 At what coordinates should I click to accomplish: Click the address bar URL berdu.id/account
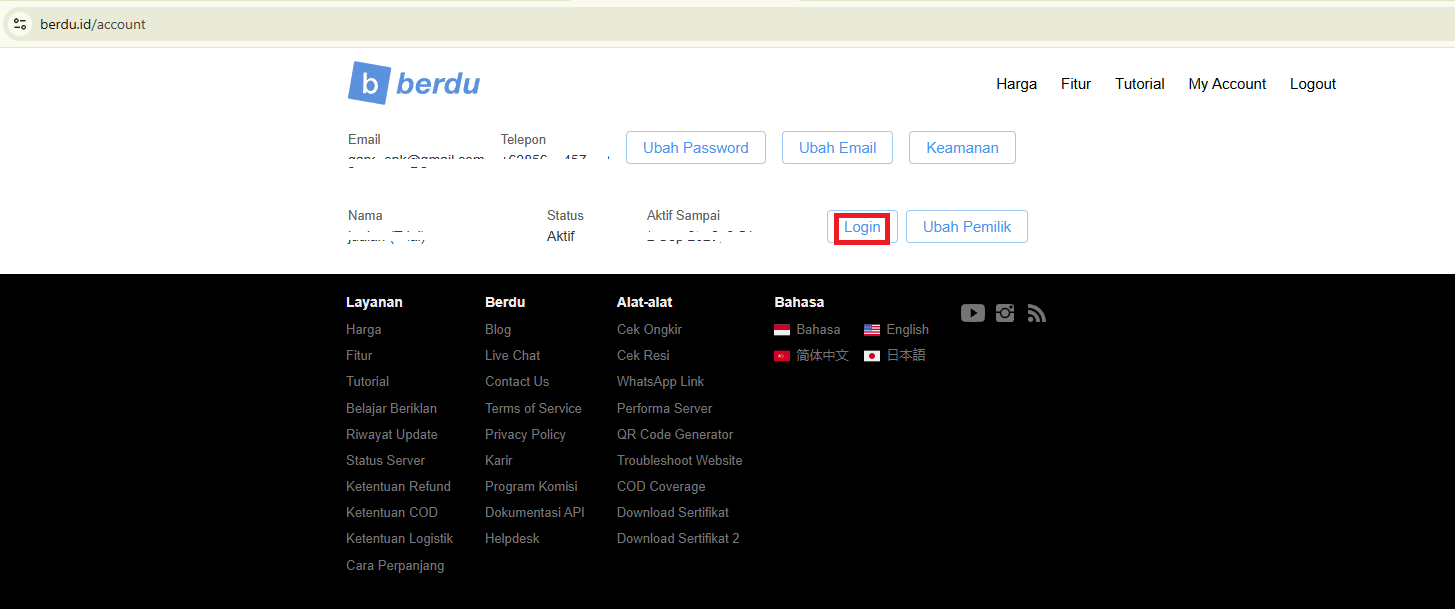[93, 24]
